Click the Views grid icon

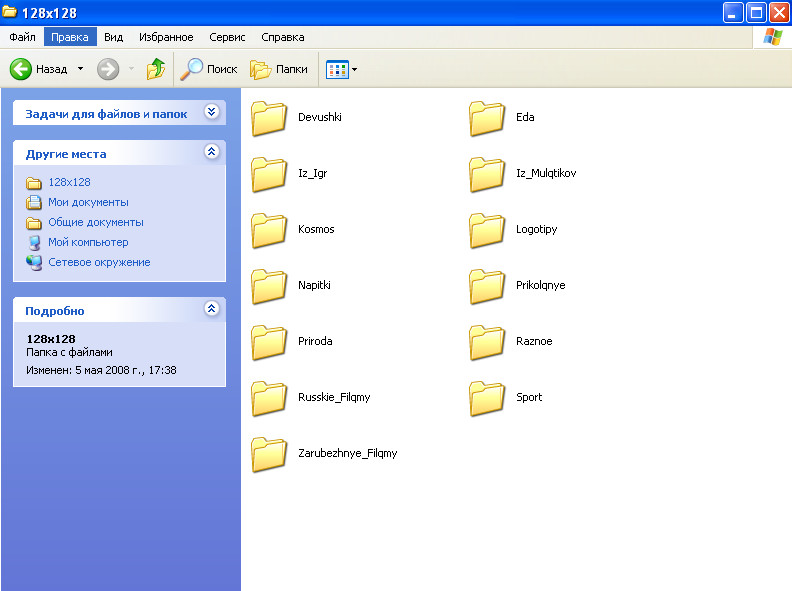click(x=337, y=69)
